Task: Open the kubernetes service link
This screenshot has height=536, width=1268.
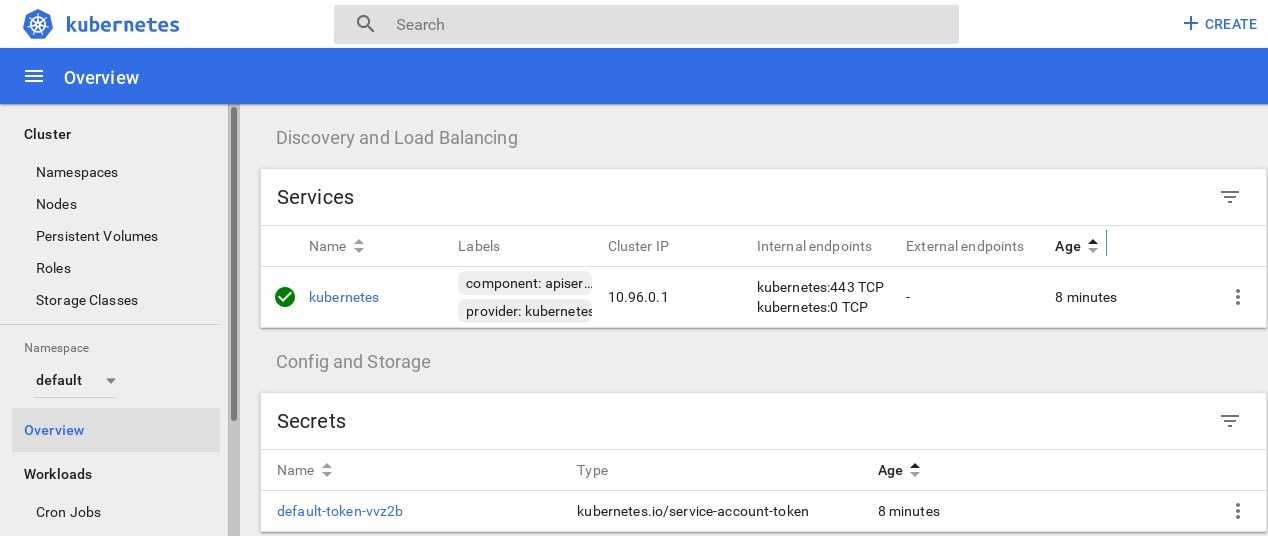Action: tap(344, 297)
